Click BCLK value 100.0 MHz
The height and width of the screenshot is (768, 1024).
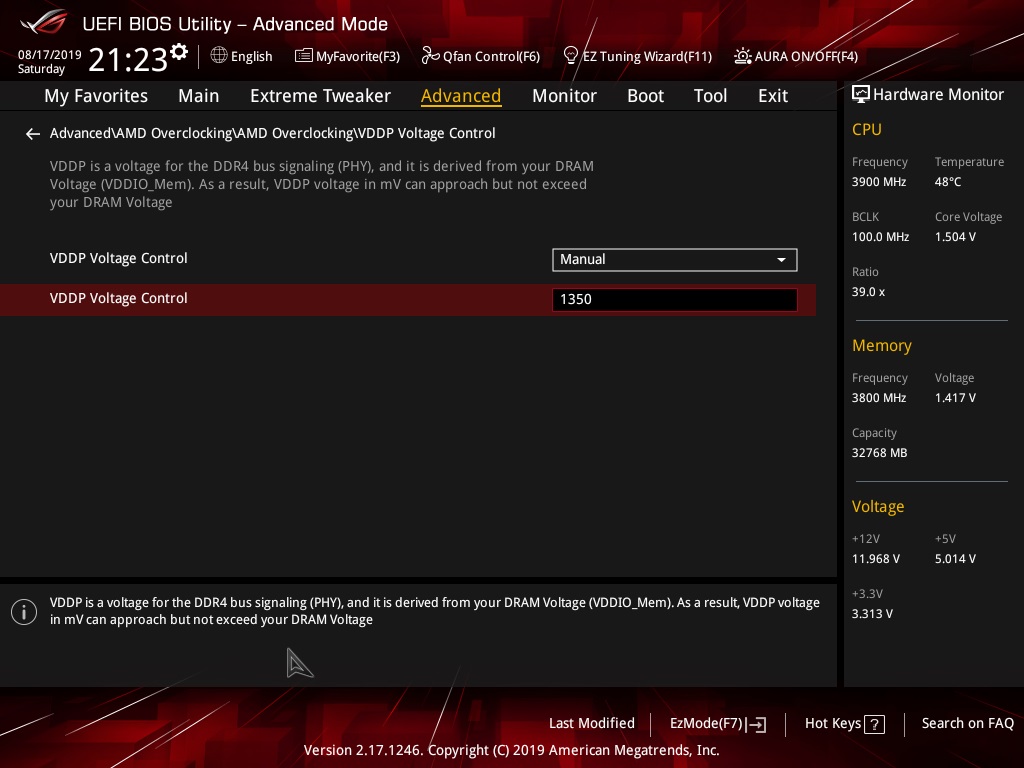[880, 236]
